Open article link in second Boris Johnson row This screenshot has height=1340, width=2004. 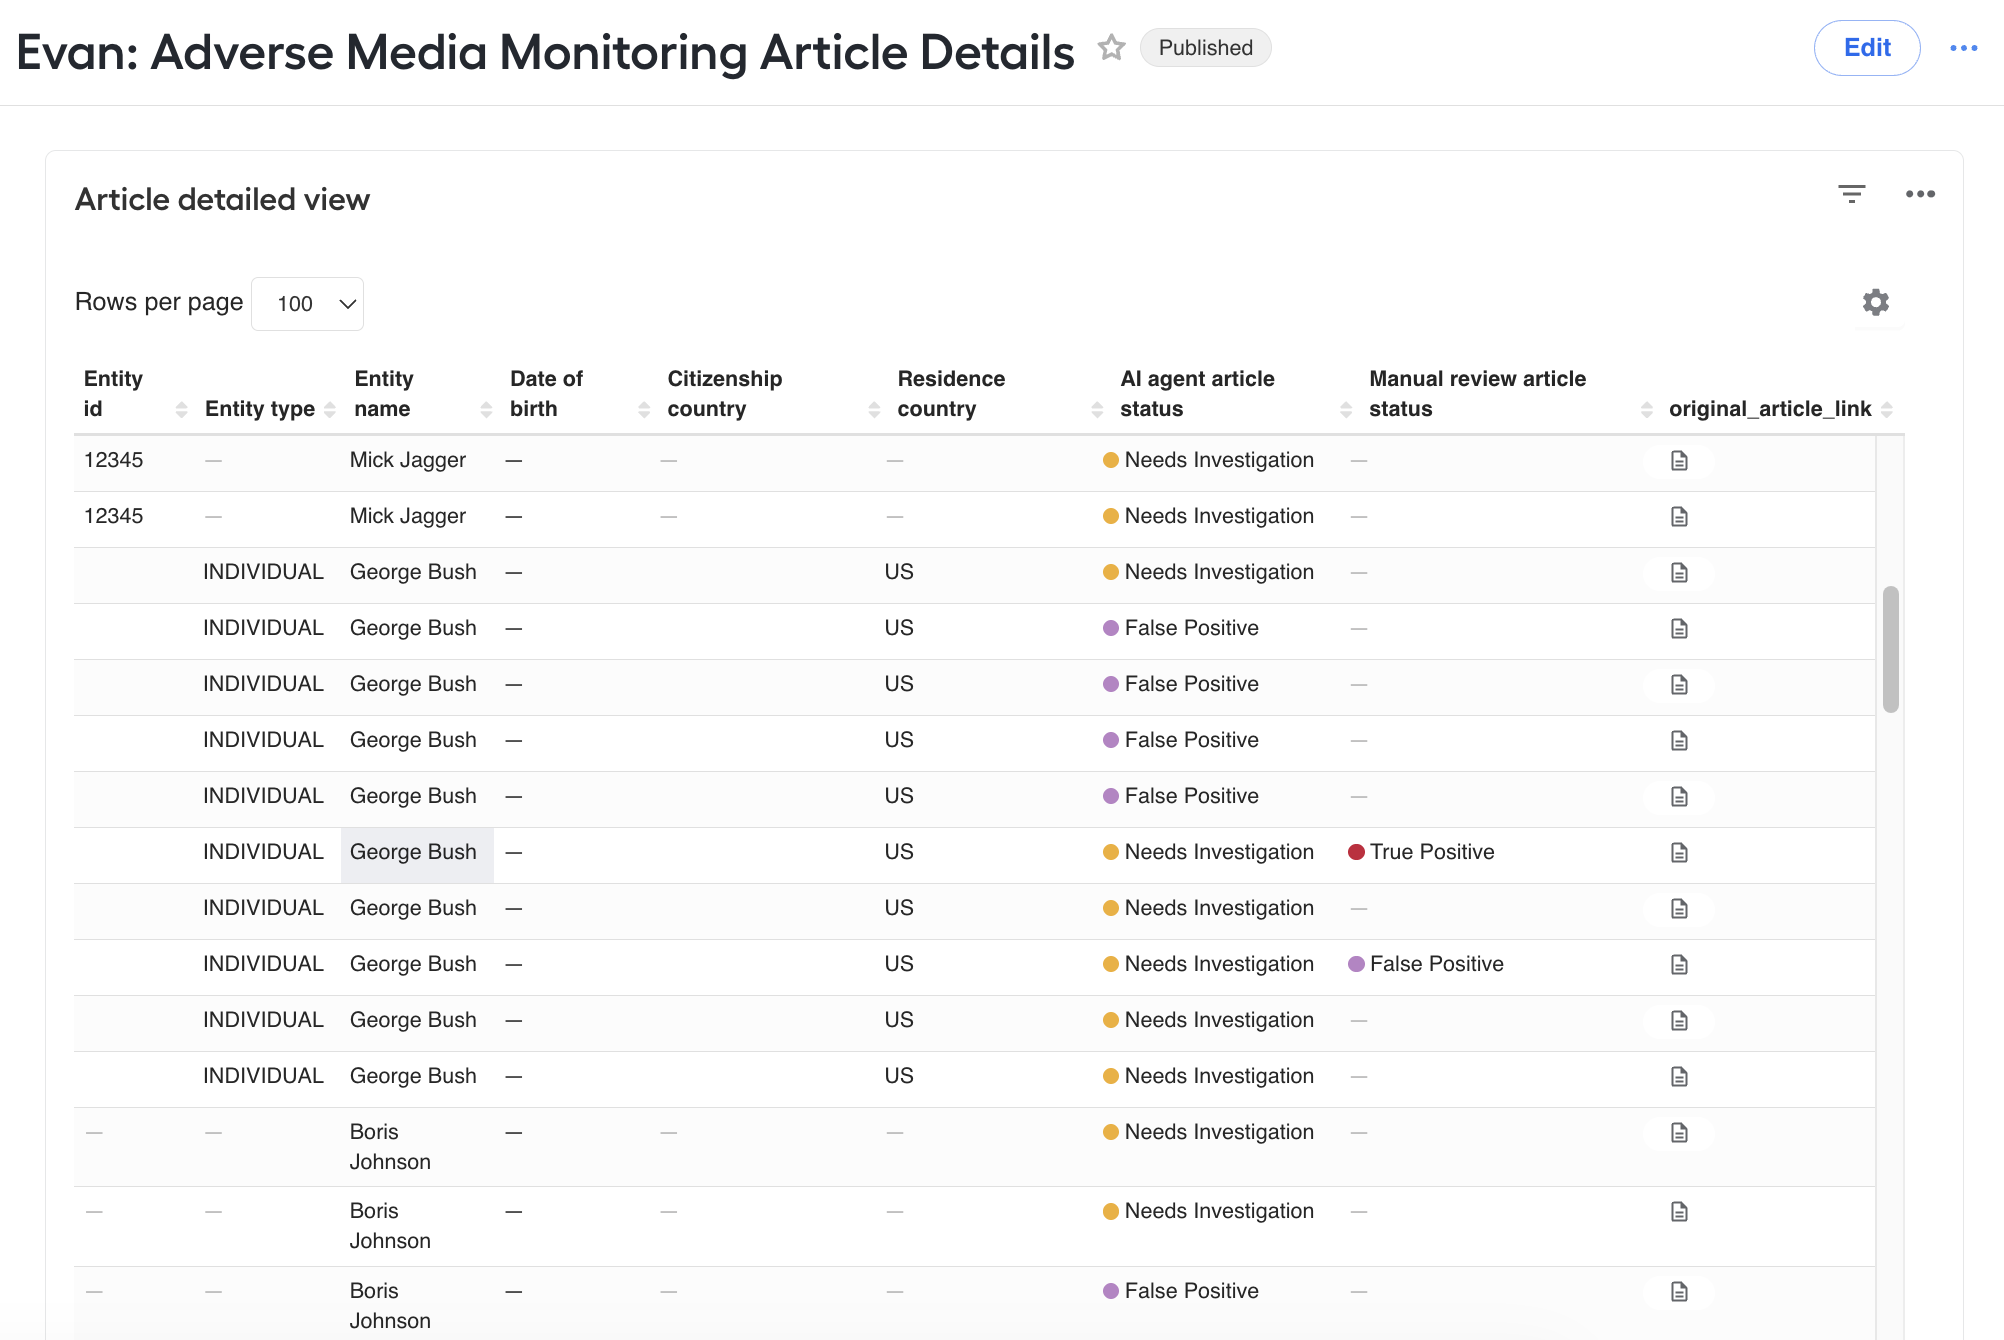[x=1679, y=1212]
